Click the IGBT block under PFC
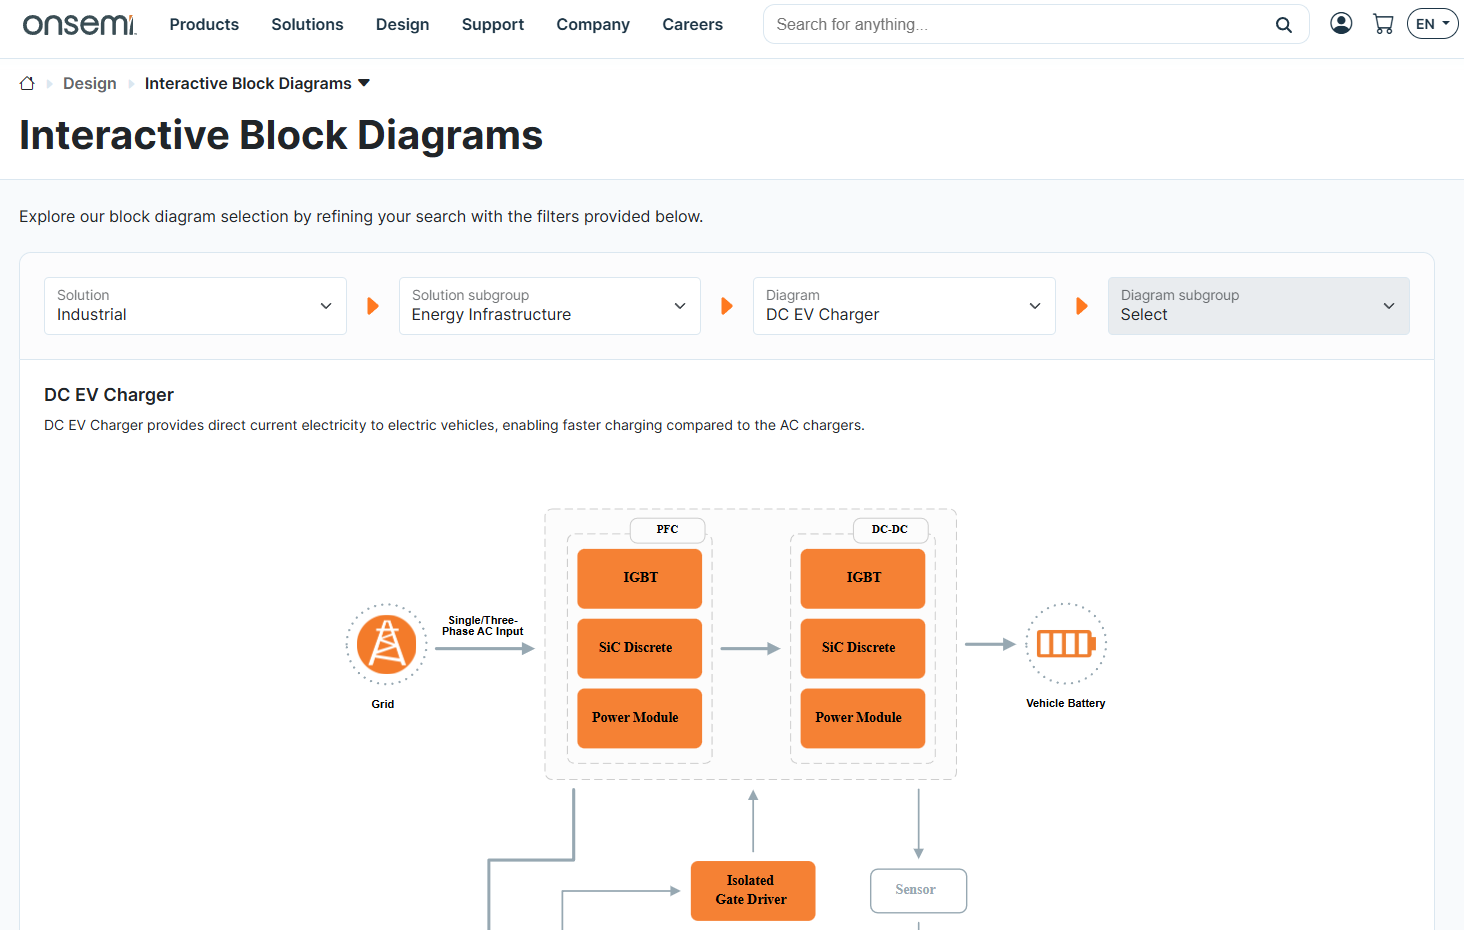This screenshot has width=1464, height=930. pos(639,578)
